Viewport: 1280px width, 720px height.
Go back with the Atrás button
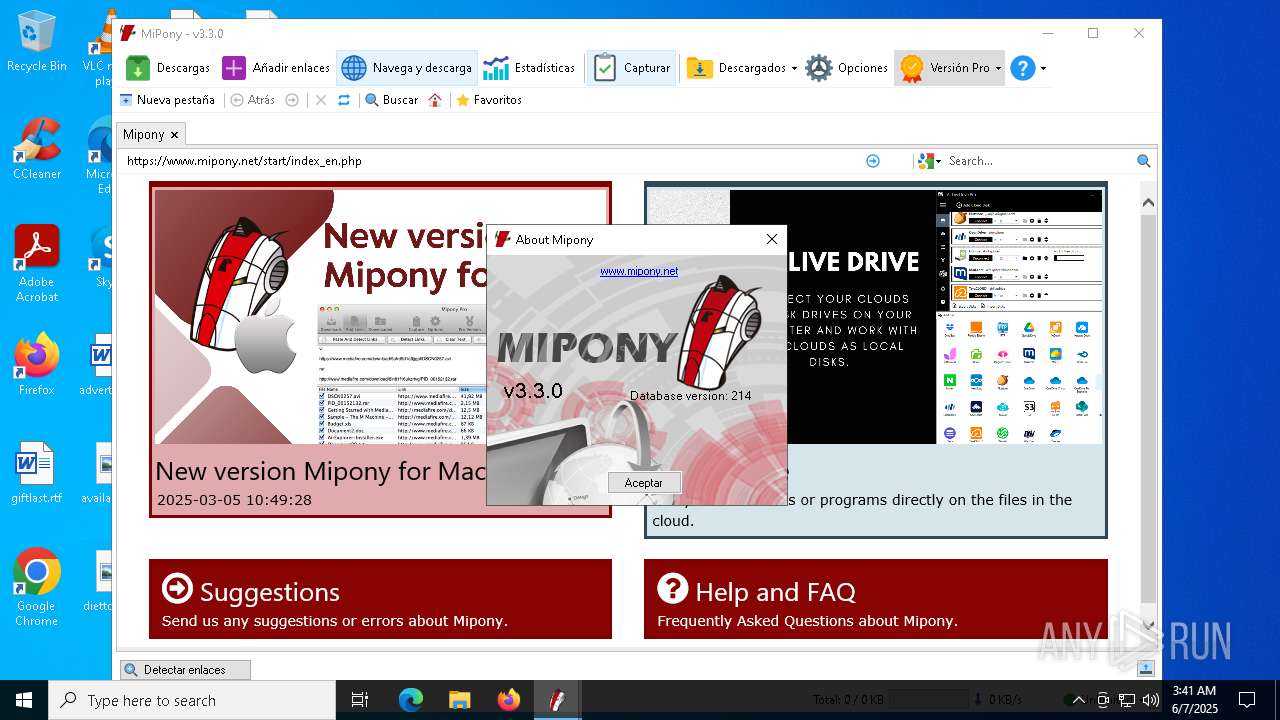(x=252, y=100)
